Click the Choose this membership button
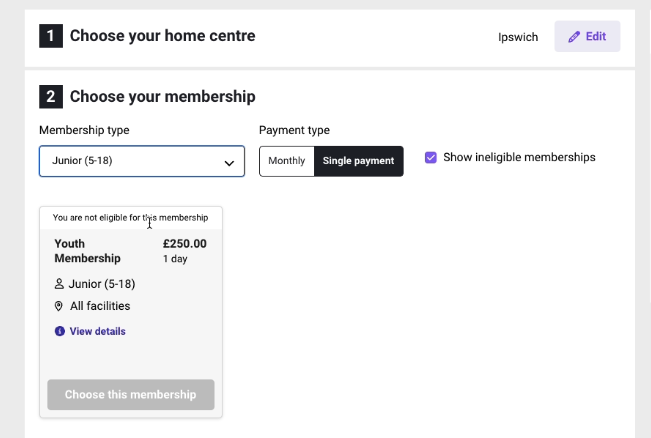Viewport: 651px width, 438px height. [131, 394]
